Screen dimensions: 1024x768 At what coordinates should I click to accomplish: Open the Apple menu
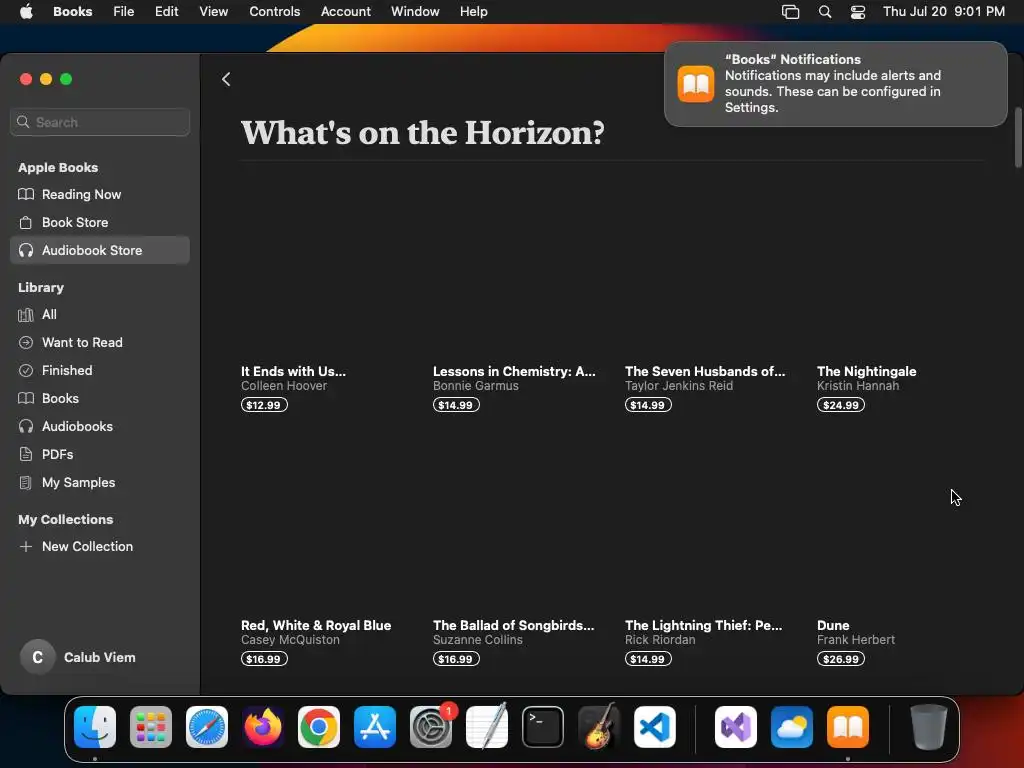pos(26,11)
